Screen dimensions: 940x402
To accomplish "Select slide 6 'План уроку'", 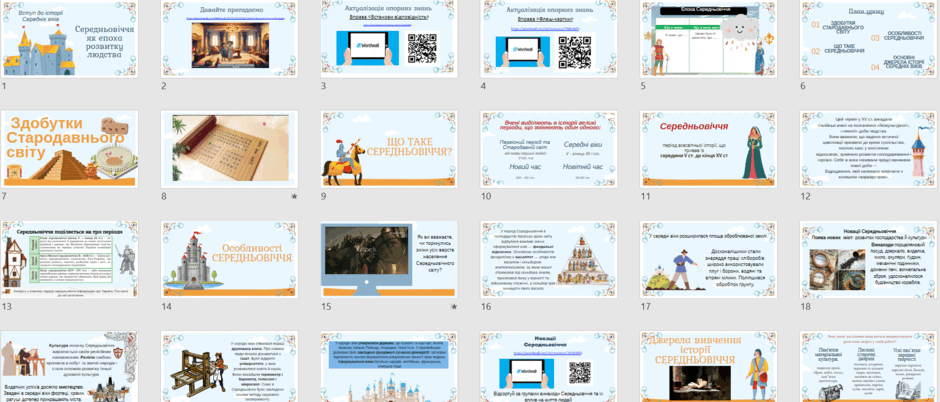I will 869,38.
